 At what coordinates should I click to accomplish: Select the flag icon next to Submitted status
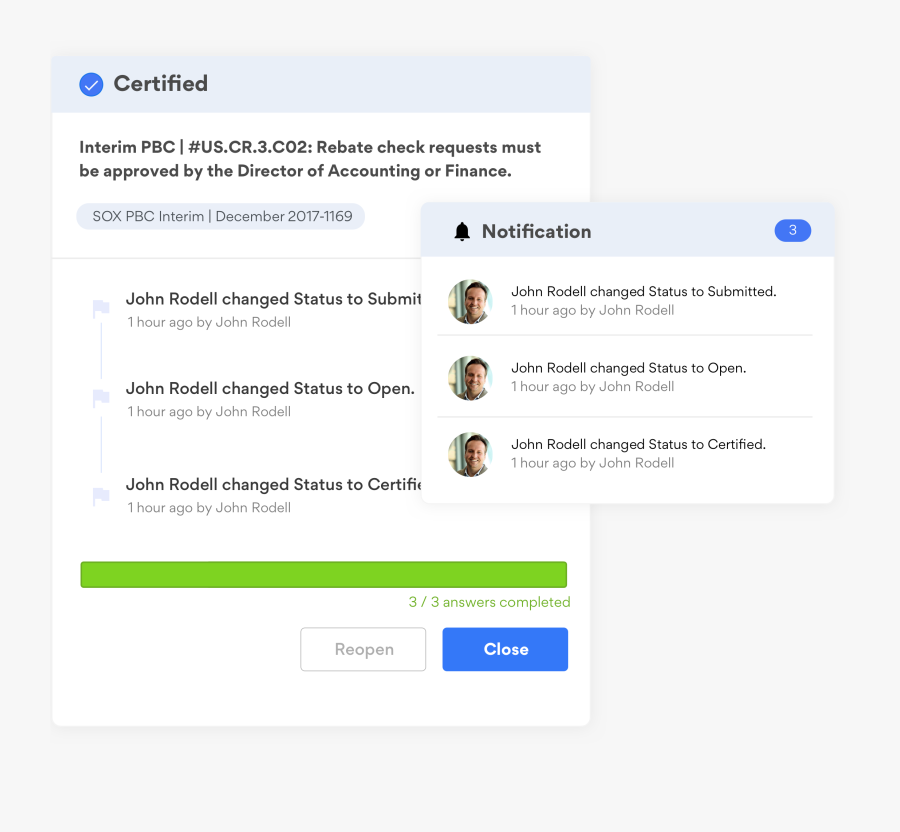tap(101, 308)
